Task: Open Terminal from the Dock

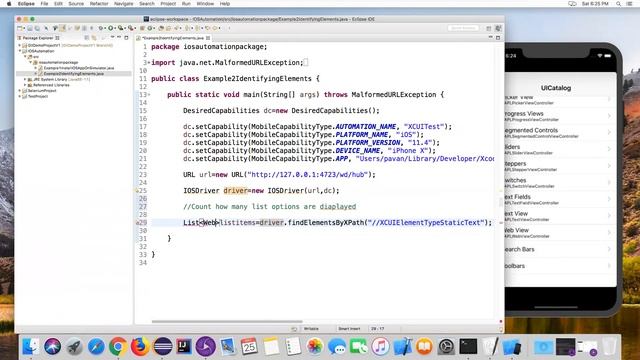Action: pyautogui.click(x=468, y=347)
